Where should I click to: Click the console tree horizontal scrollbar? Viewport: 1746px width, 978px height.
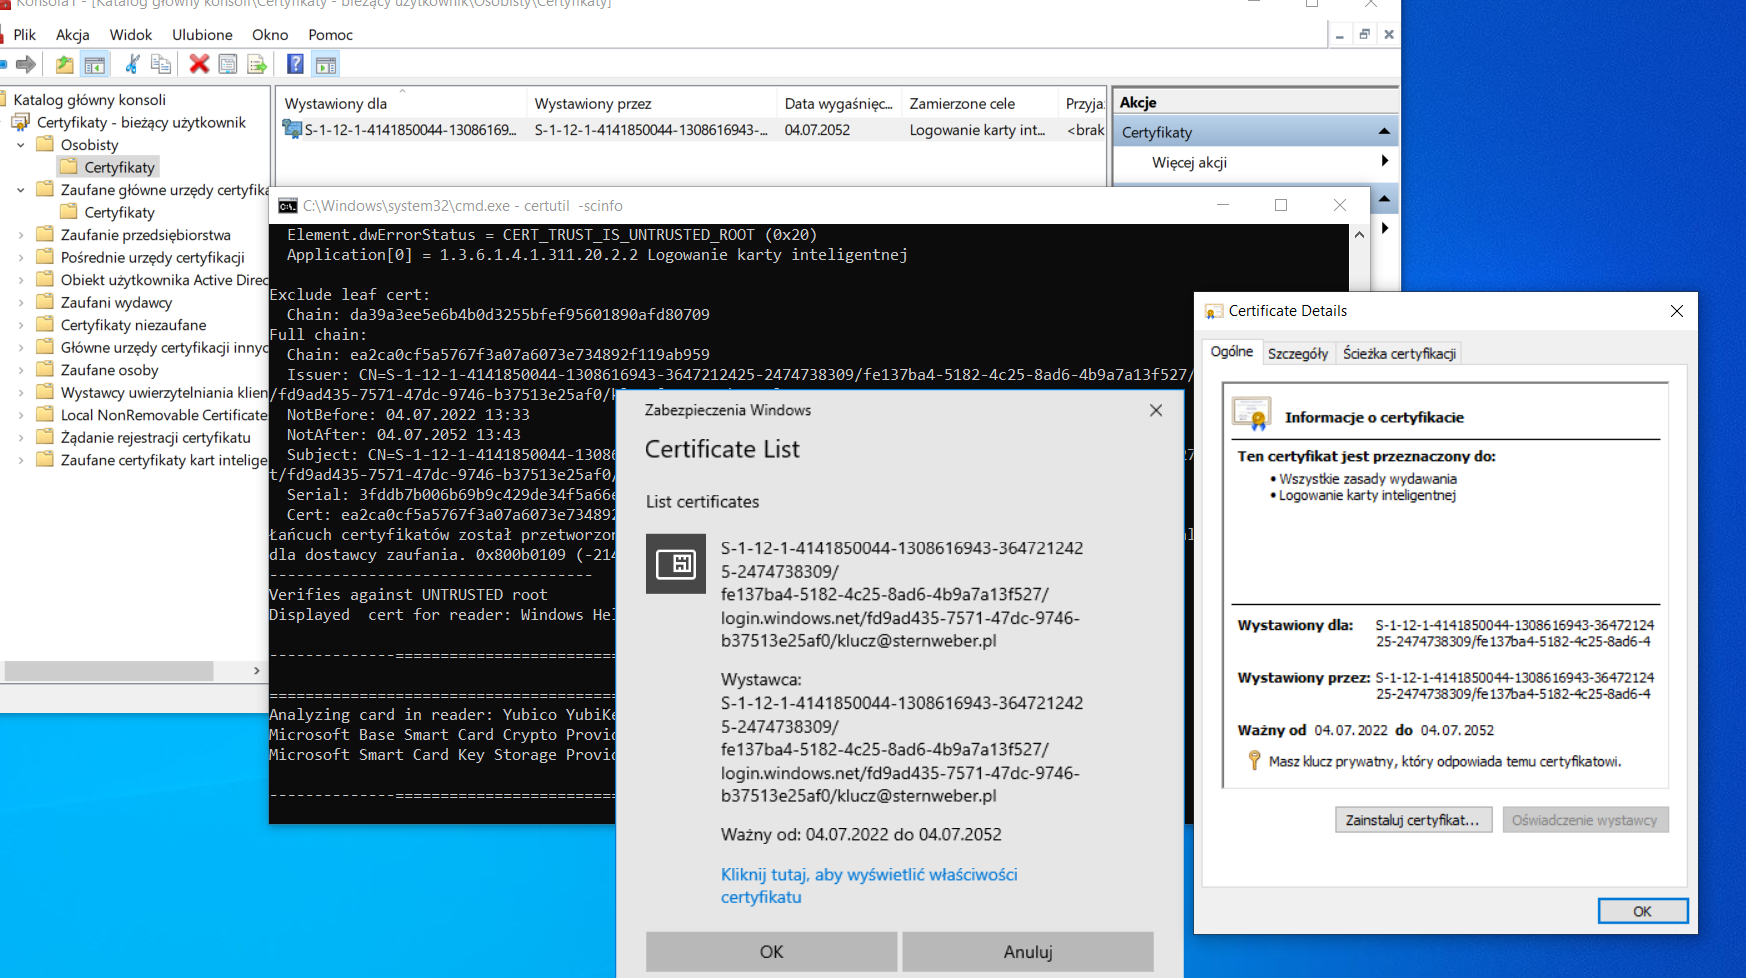[x=109, y=670]
